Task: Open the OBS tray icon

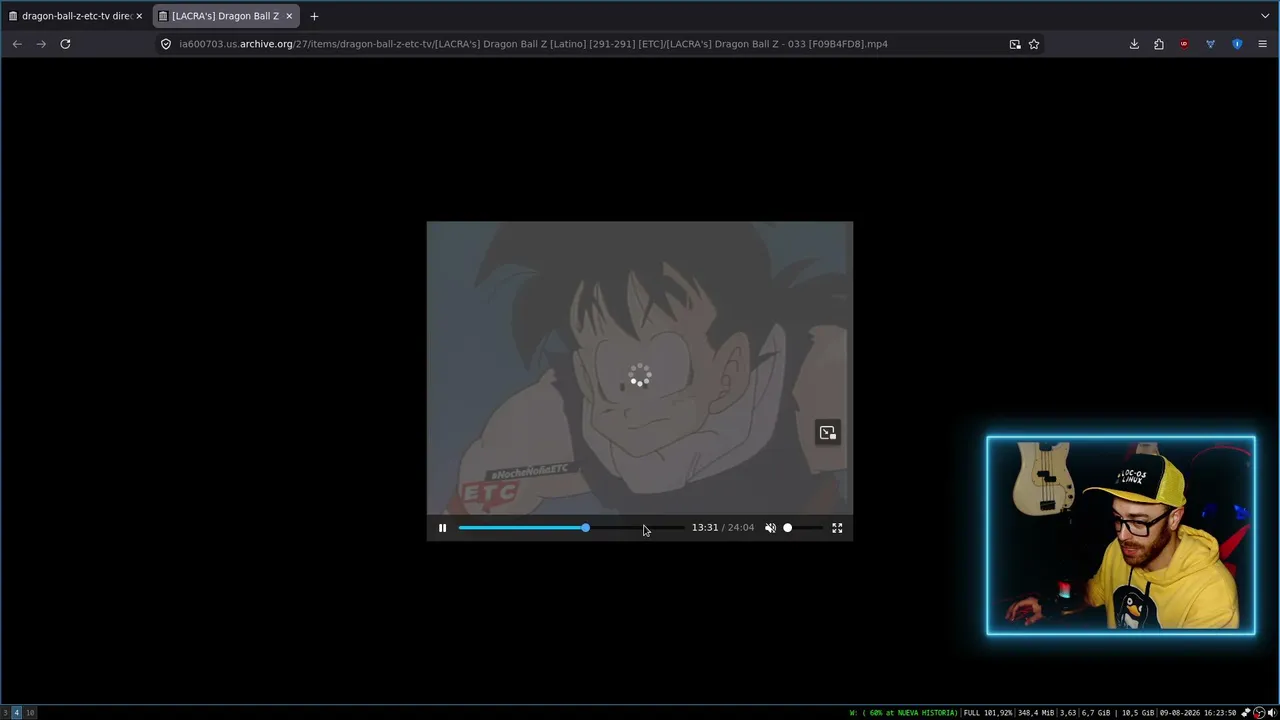Action: tap(1259, 713)
